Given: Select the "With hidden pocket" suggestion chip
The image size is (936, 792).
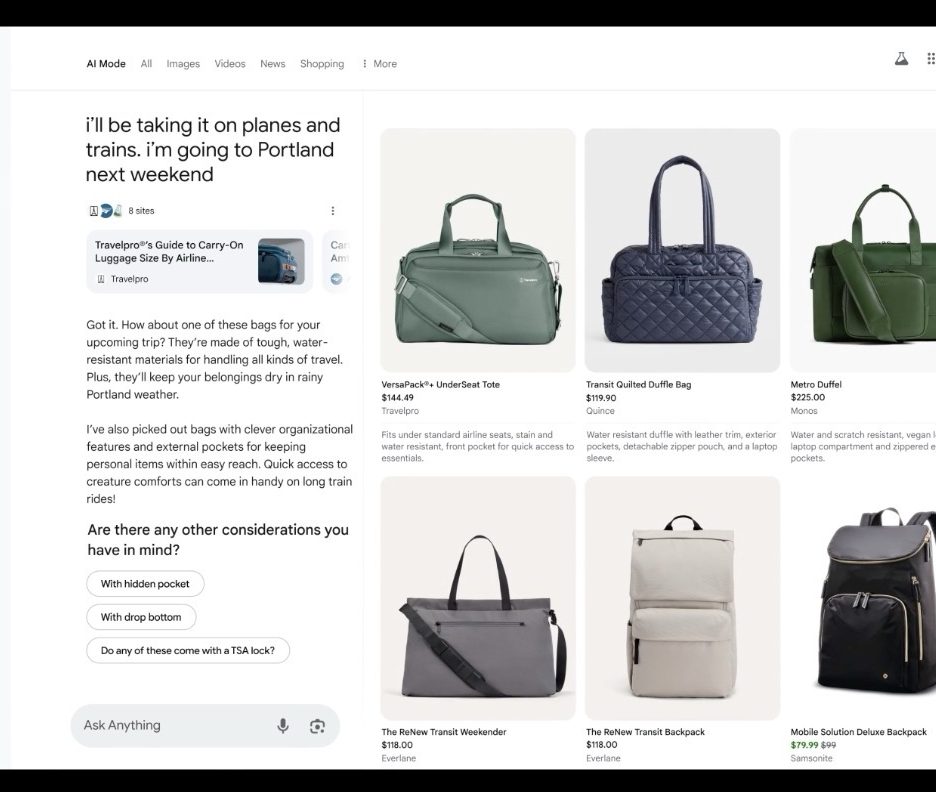Looking at the screenshot, I should (145, 584).
